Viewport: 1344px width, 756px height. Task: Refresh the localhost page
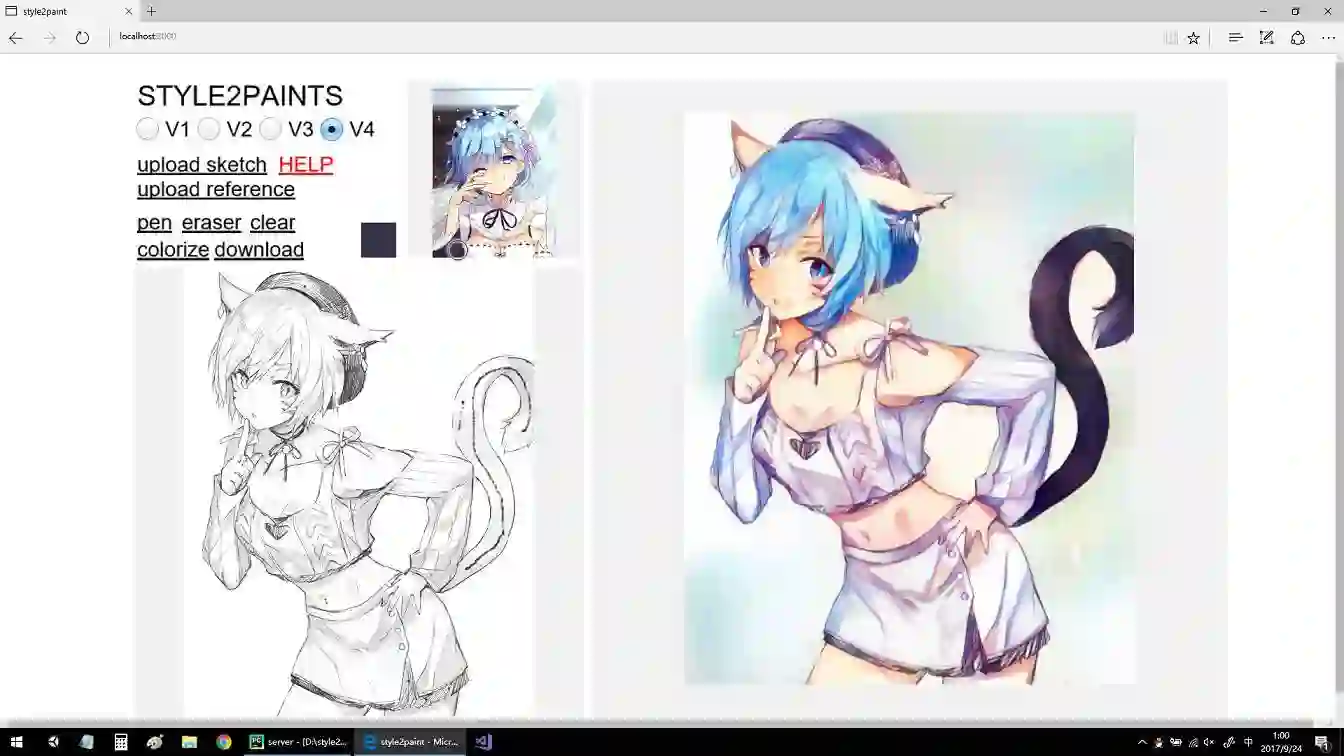83,38
